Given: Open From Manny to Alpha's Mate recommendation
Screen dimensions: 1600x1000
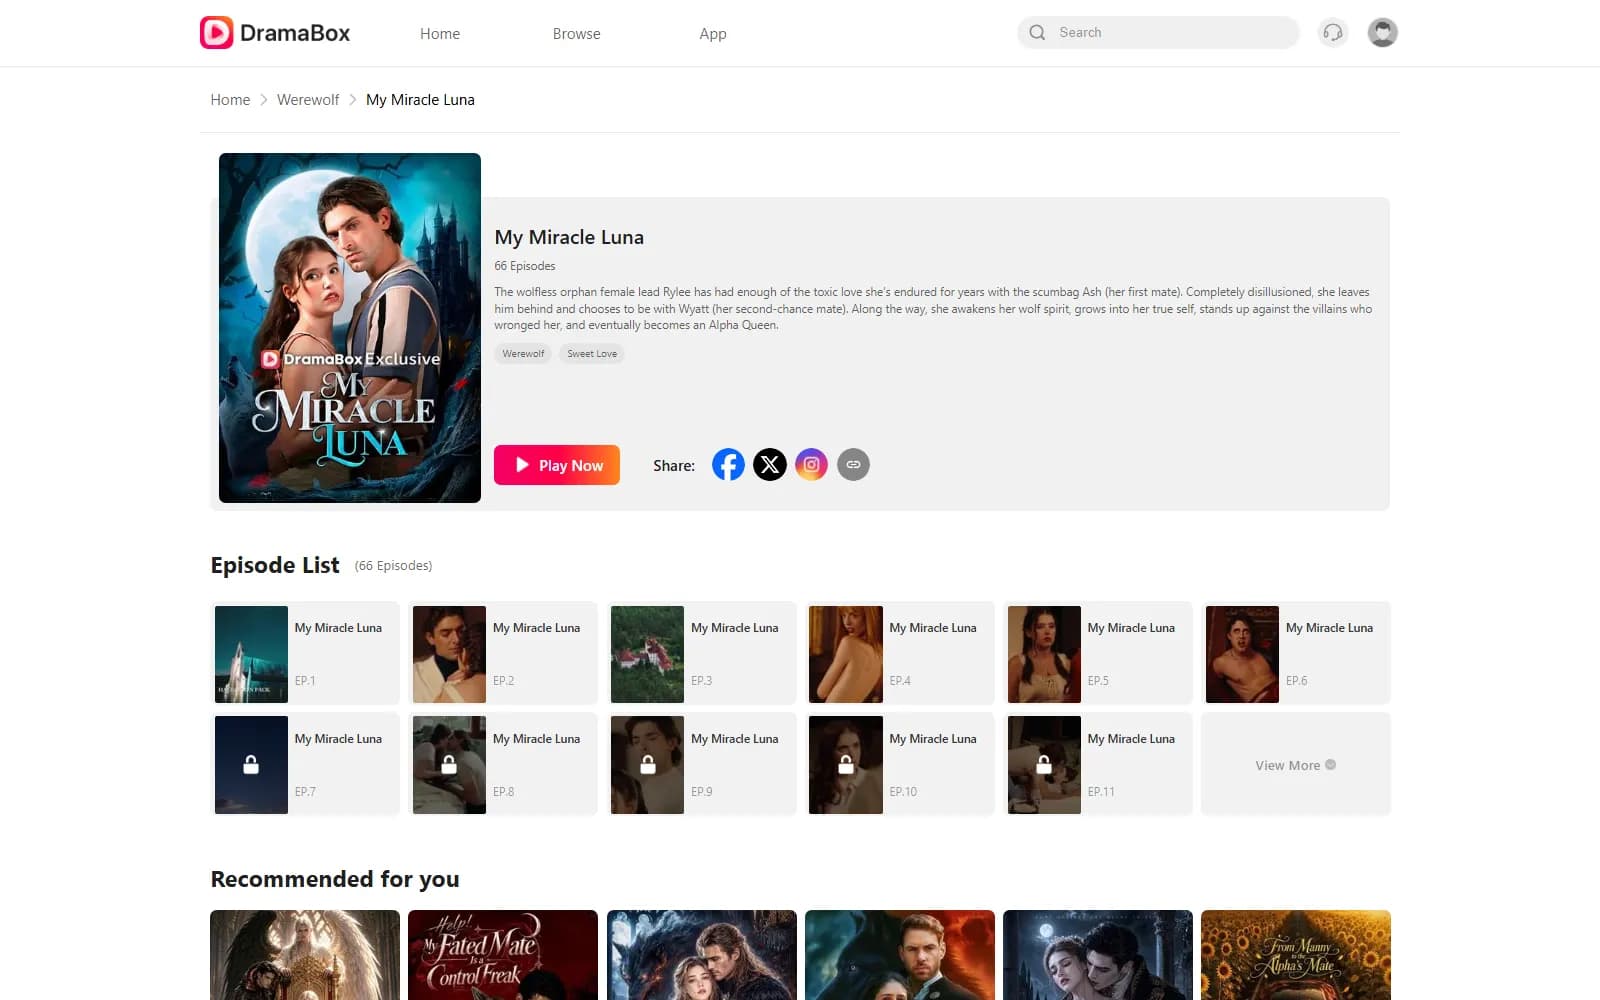Looking at the screenshot, I should [1296, 955].
